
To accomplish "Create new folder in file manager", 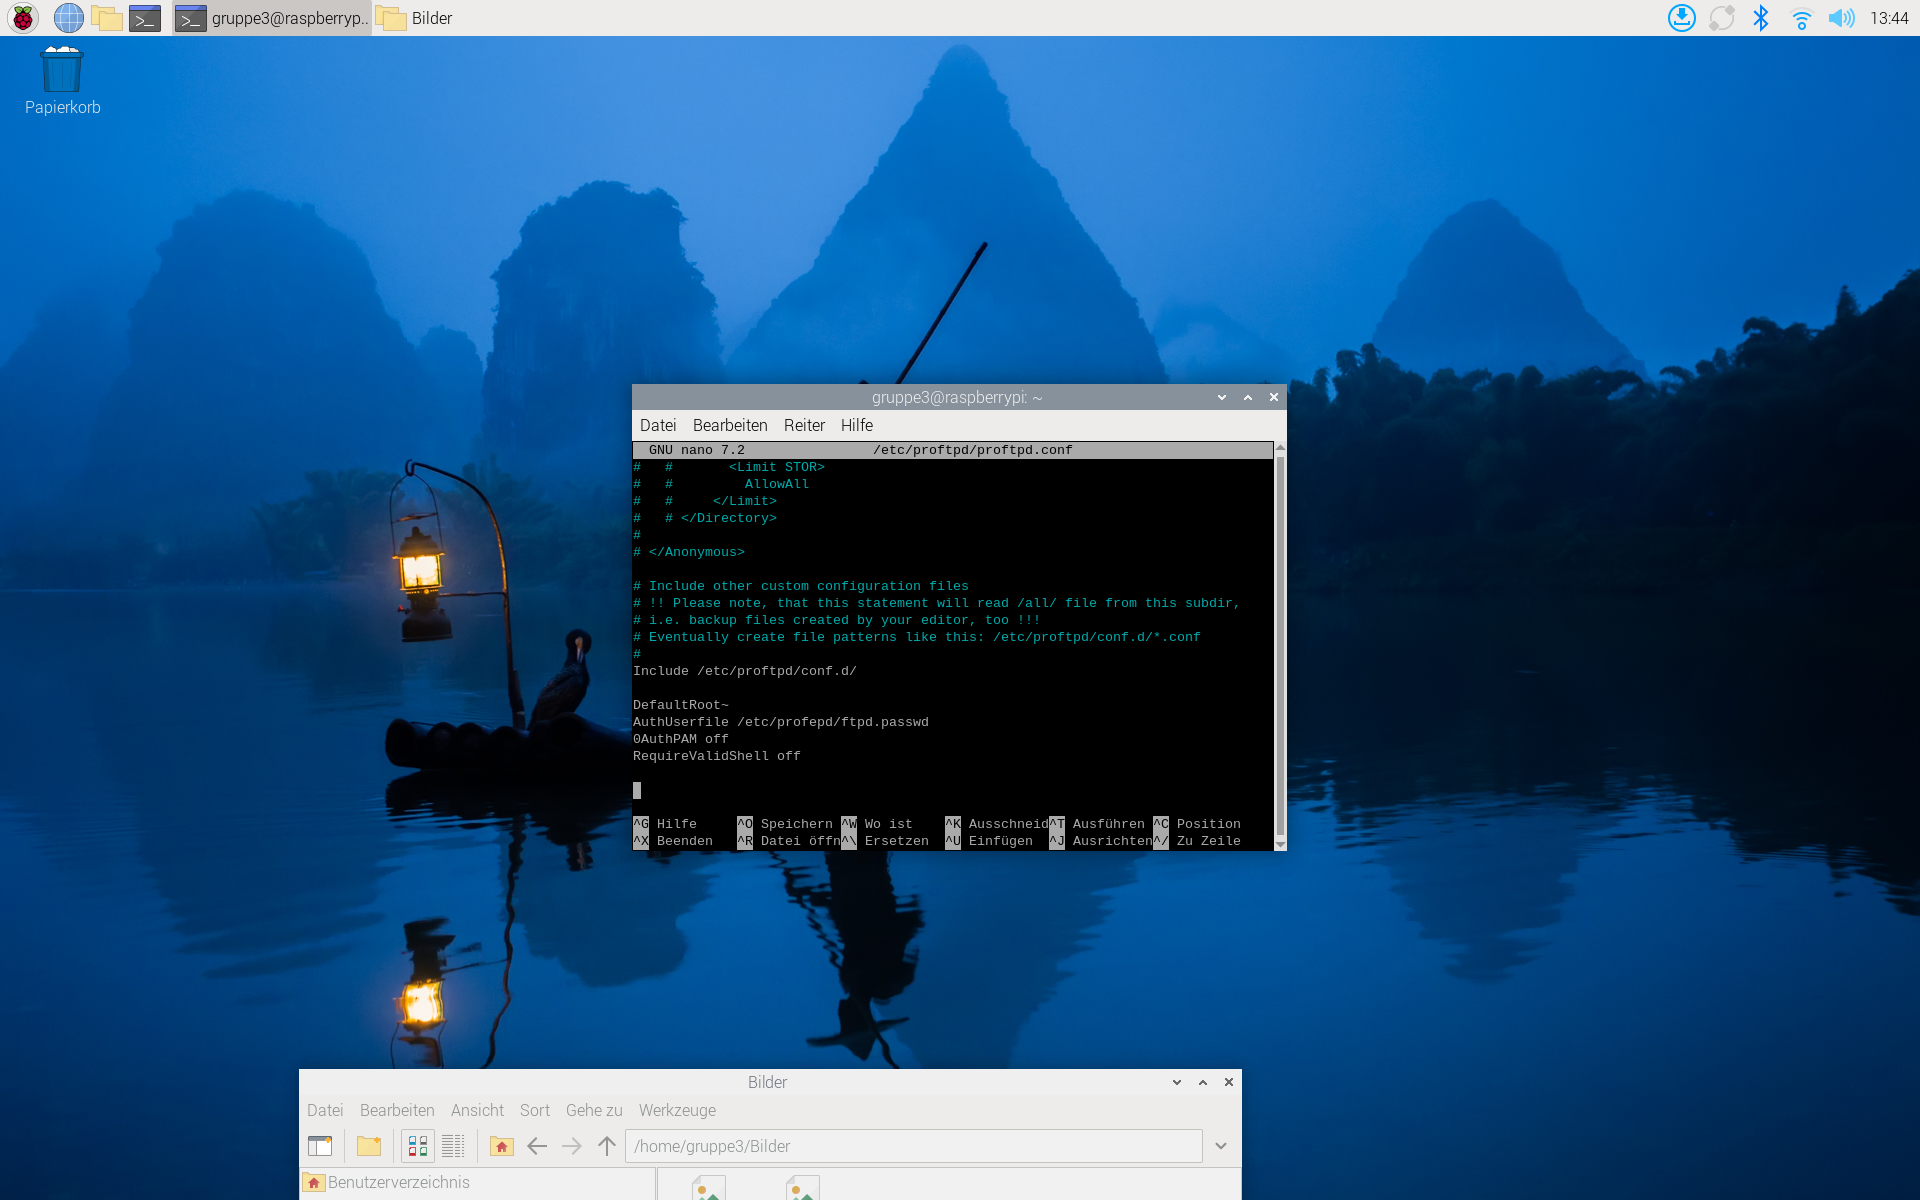I will [369, 1146].
